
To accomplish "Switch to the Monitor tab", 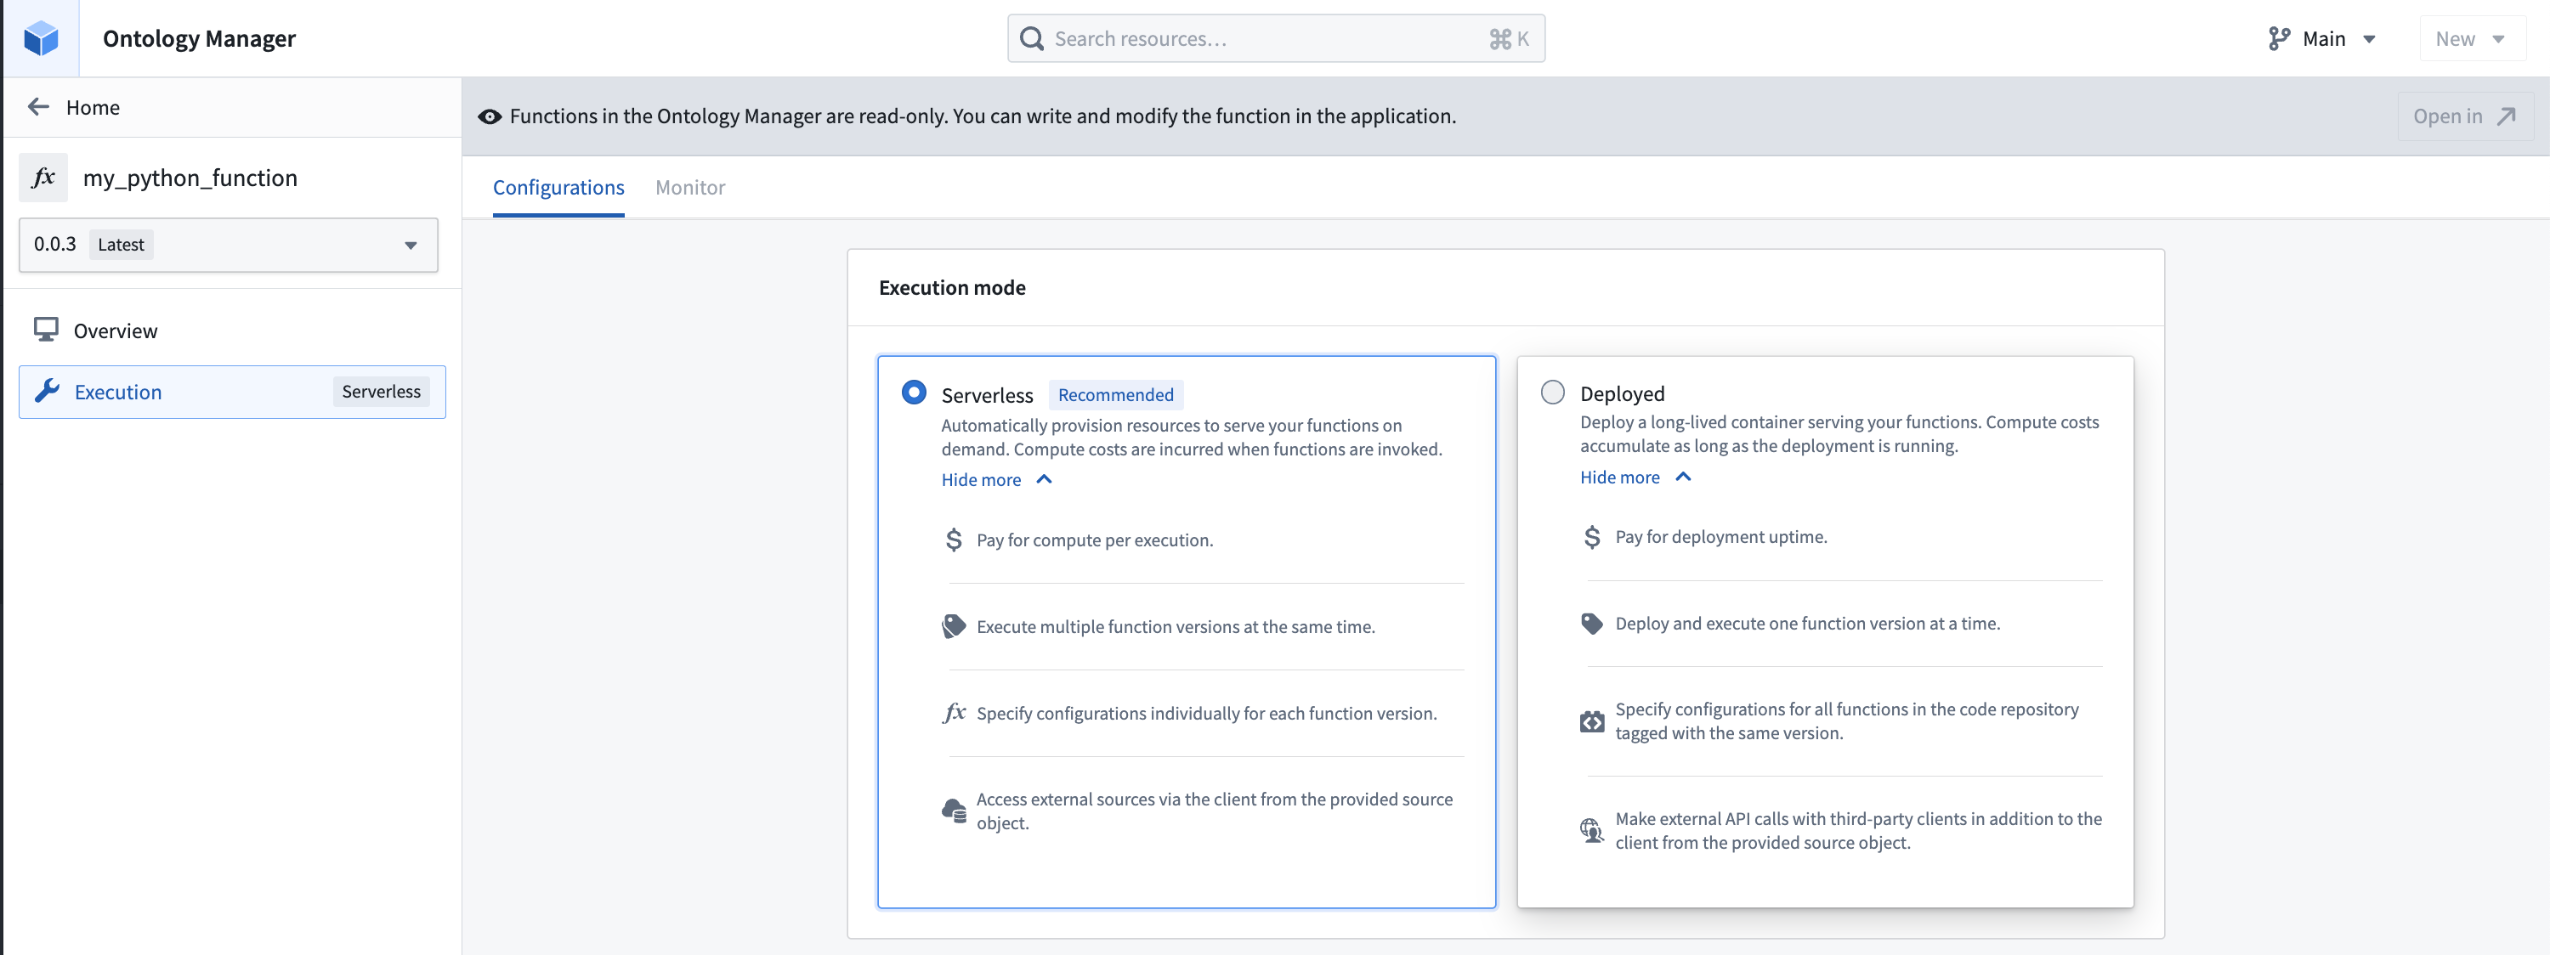I will [x=690, y=188].
